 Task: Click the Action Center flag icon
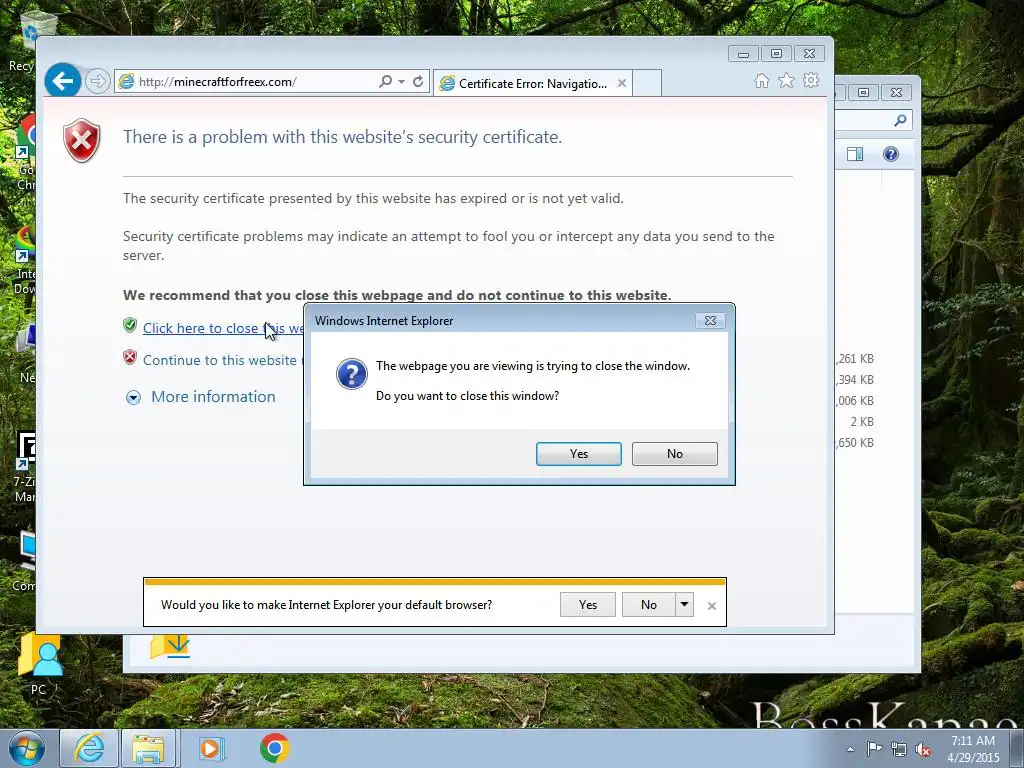(874, 749)
